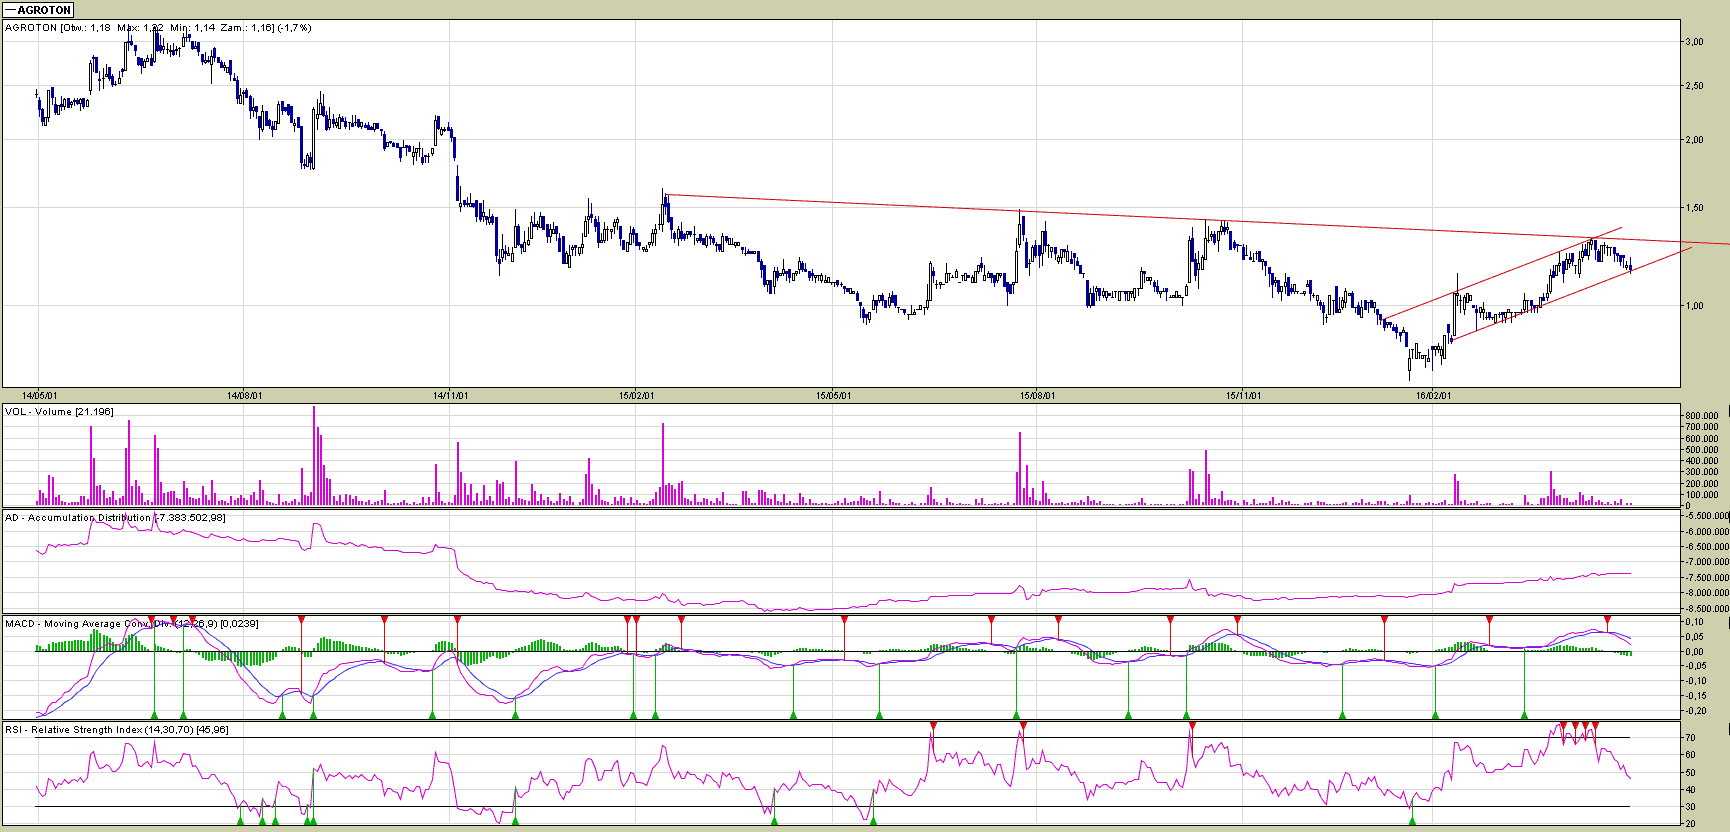
Task: Click the 1,00 price level on the price axis
Action: point(1694,306)
